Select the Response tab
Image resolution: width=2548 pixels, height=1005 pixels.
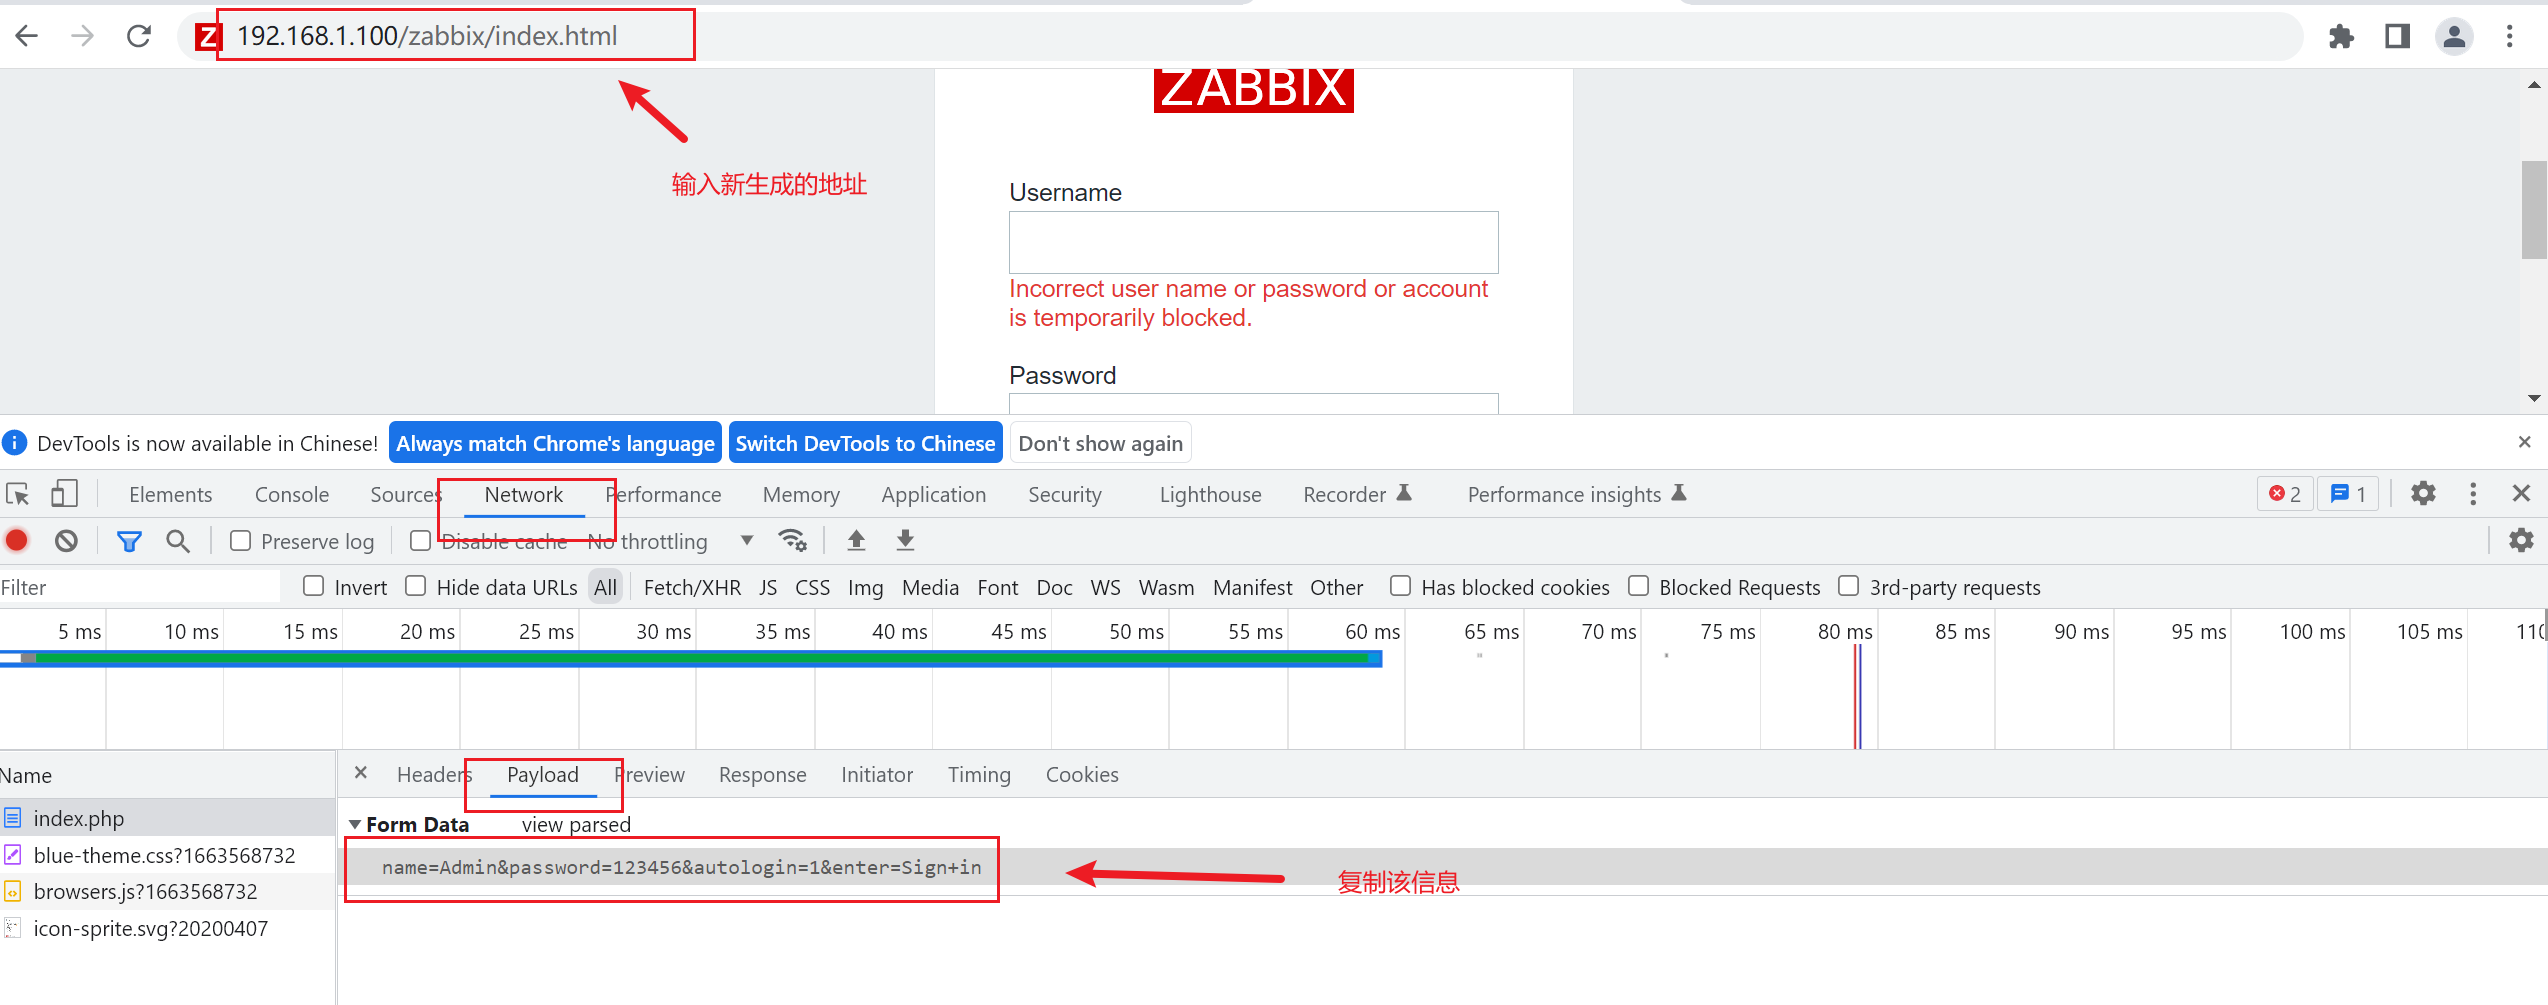click(x=763, y=775)
